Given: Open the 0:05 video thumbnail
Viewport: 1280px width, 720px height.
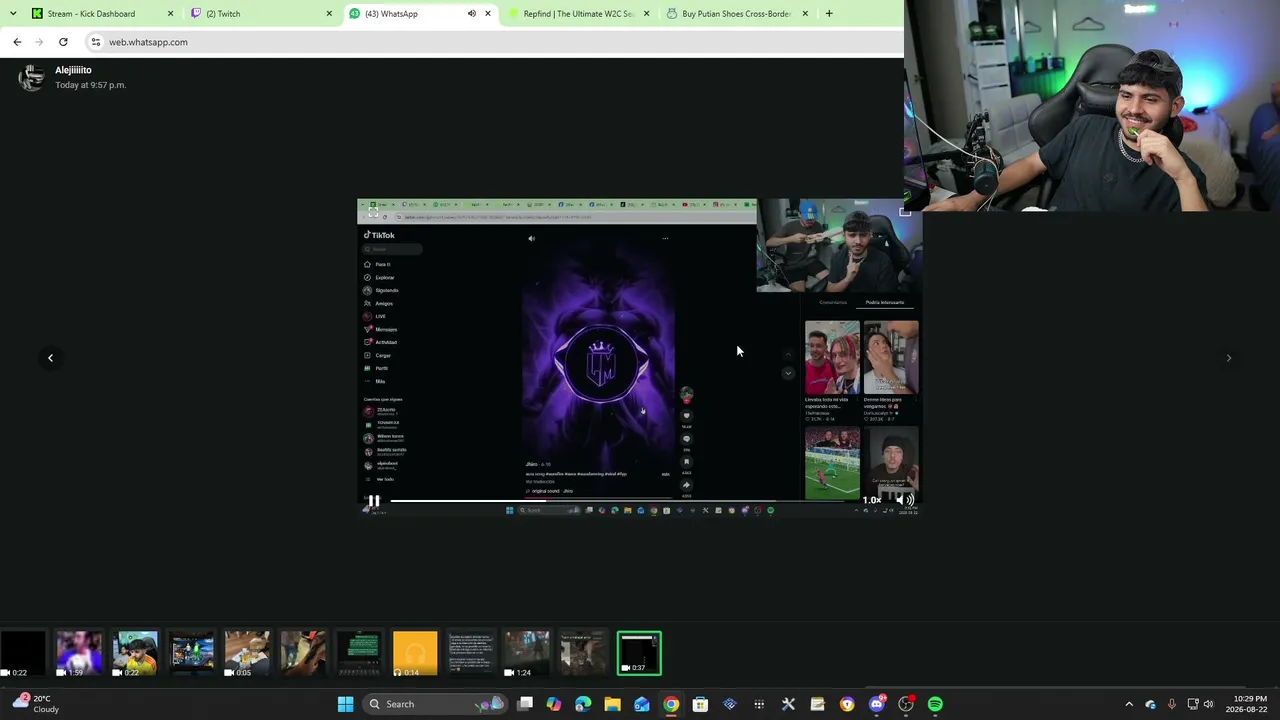Looking at the screenshot, I should point(247,654).
